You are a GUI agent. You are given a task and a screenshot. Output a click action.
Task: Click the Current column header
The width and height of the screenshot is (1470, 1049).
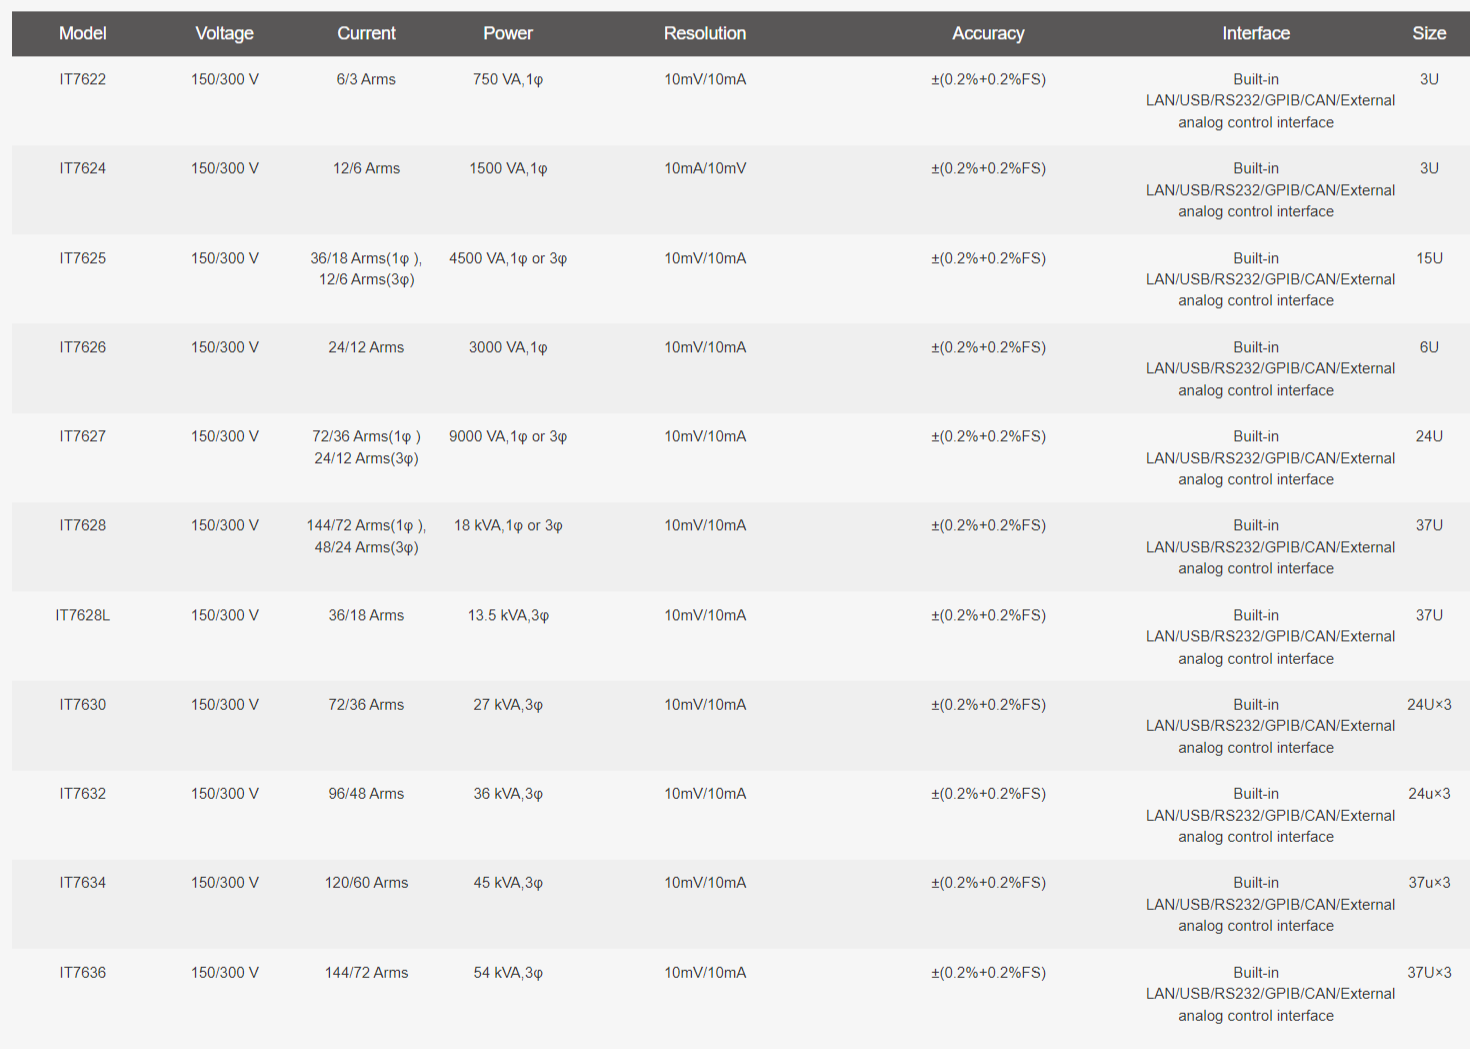point(366,33)
